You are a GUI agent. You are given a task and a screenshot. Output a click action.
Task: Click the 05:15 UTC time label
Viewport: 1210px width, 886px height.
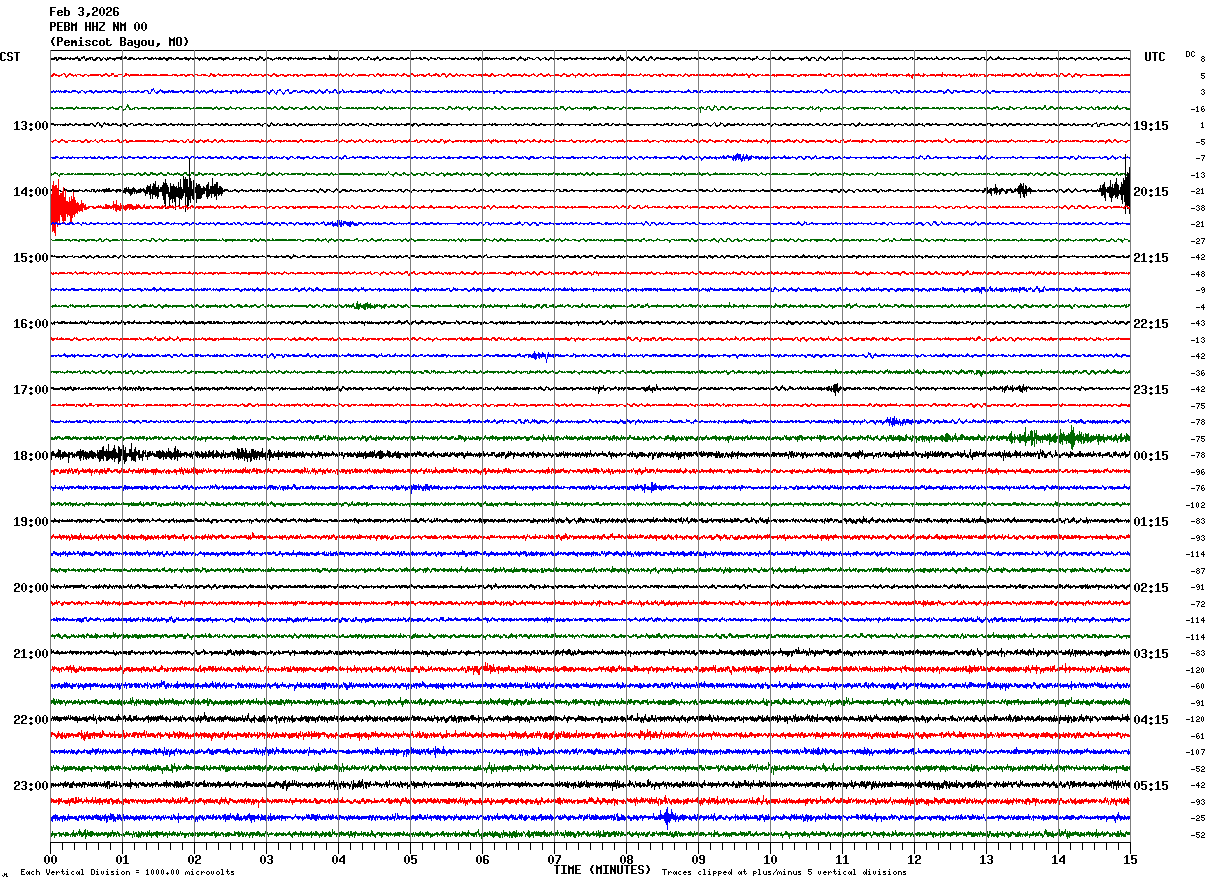1151,786
